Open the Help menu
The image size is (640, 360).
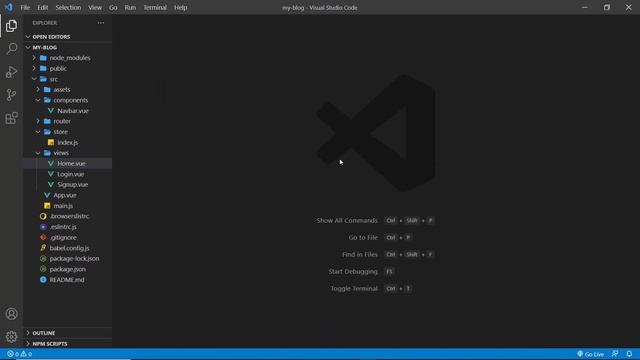click(x=180, y=7)
